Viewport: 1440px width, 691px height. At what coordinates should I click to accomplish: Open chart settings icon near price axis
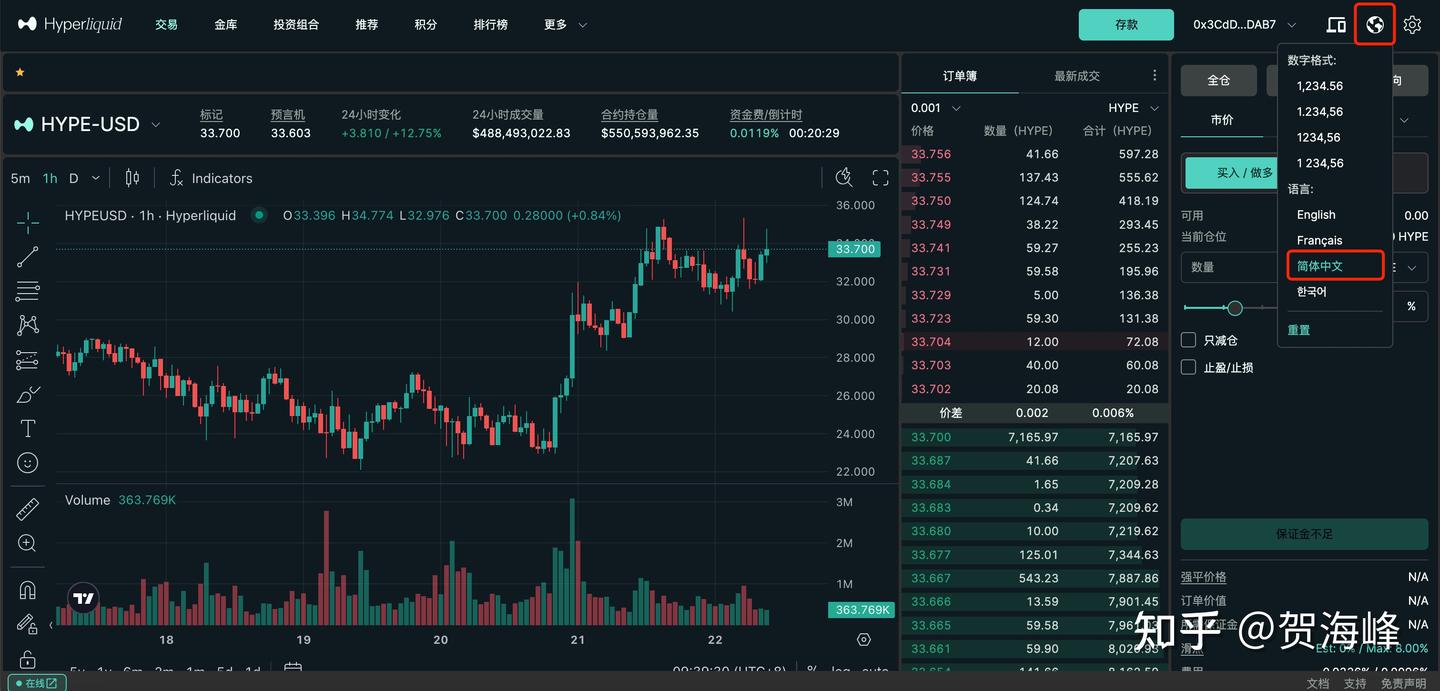tap(864, 640)
